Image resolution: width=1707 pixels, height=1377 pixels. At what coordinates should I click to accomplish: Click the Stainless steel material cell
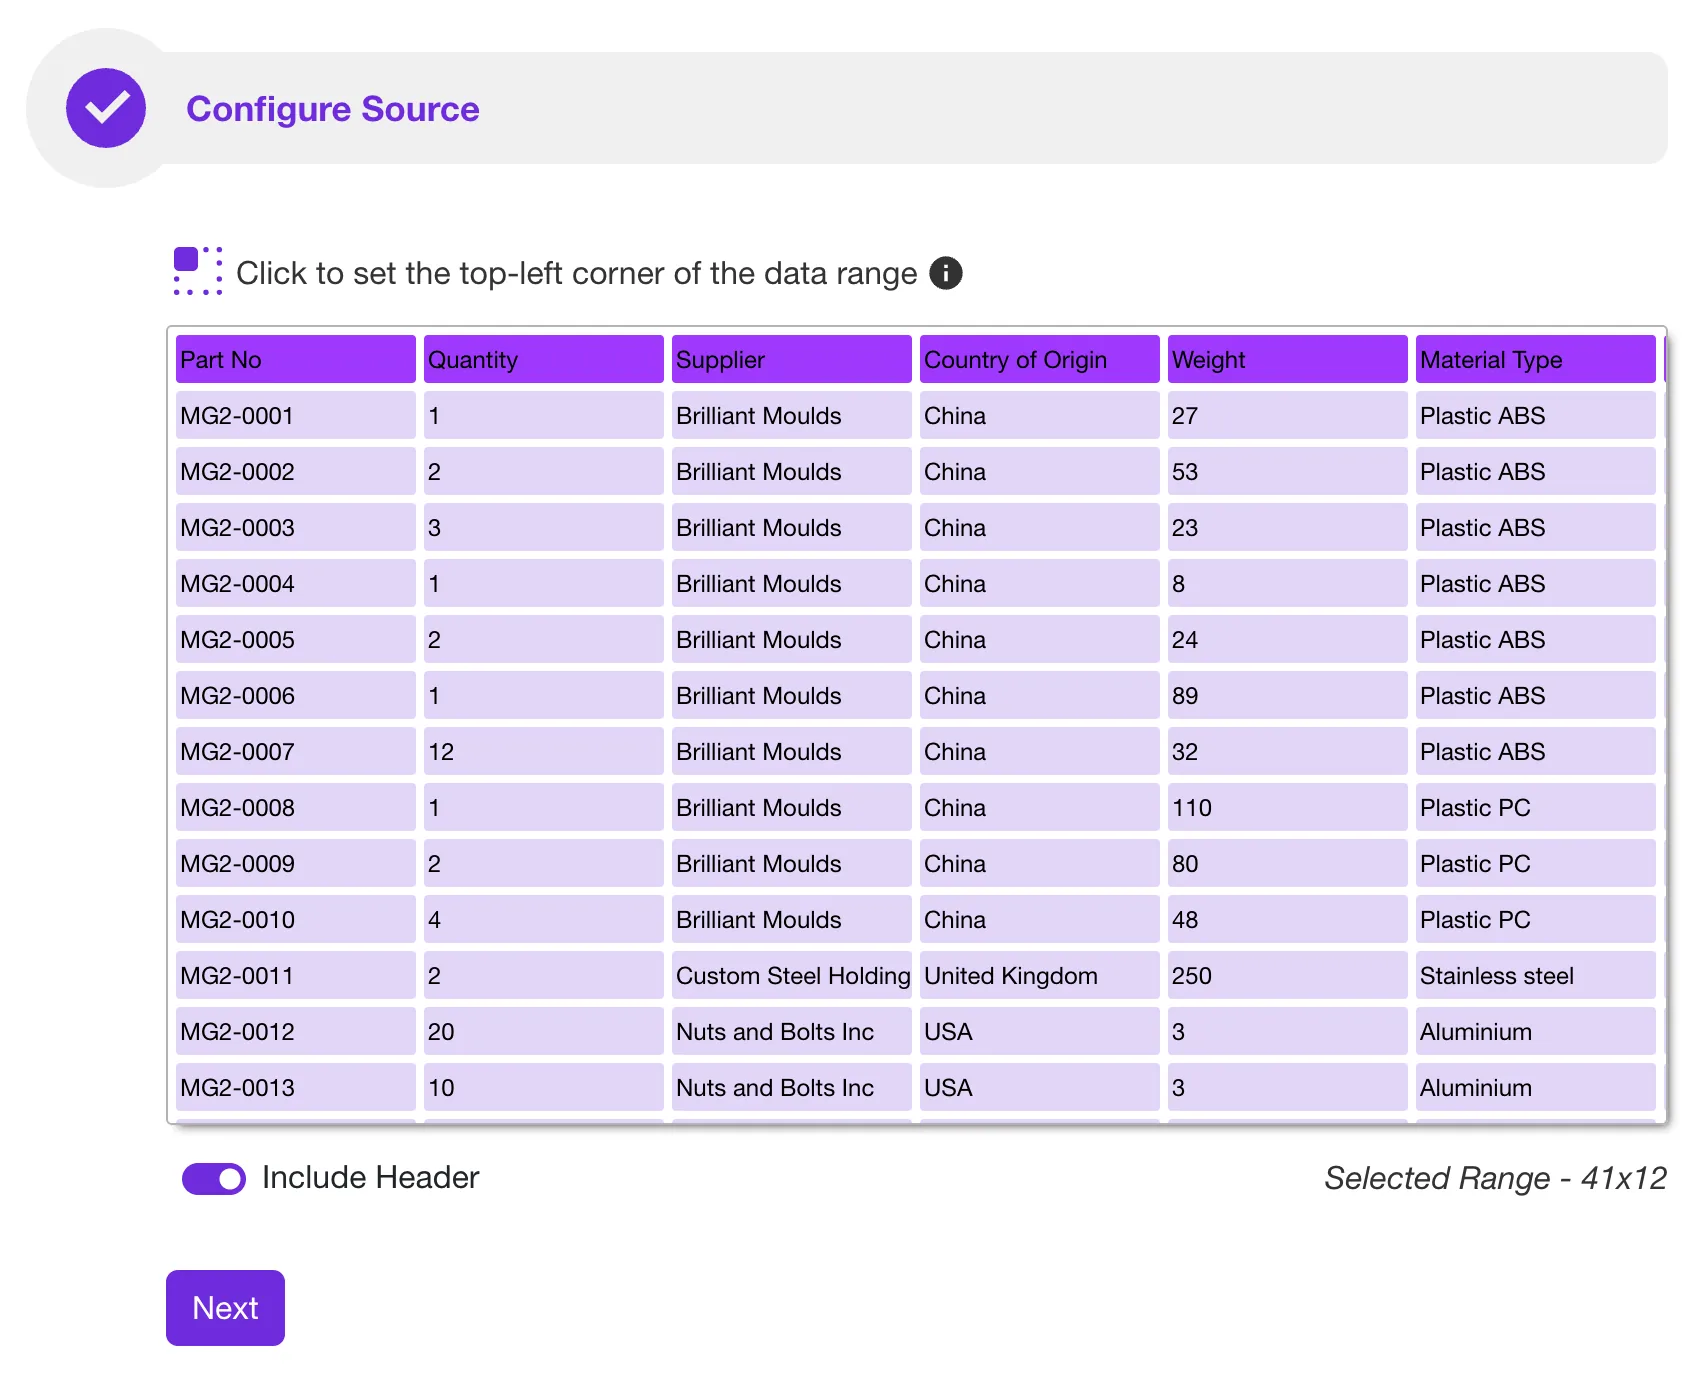pyautogui.click(x=1534, y=975)
